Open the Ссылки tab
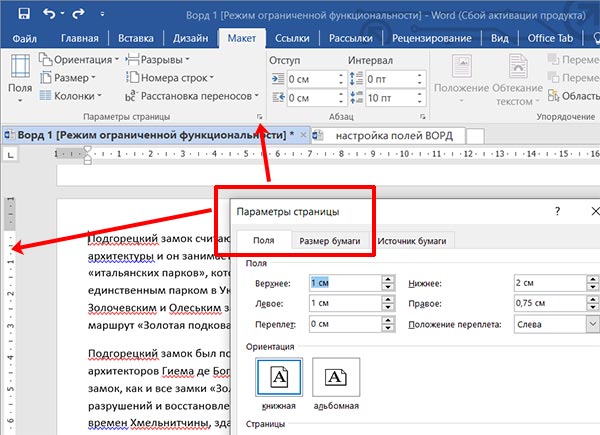The image size is (600, 435). click(292, 38)
